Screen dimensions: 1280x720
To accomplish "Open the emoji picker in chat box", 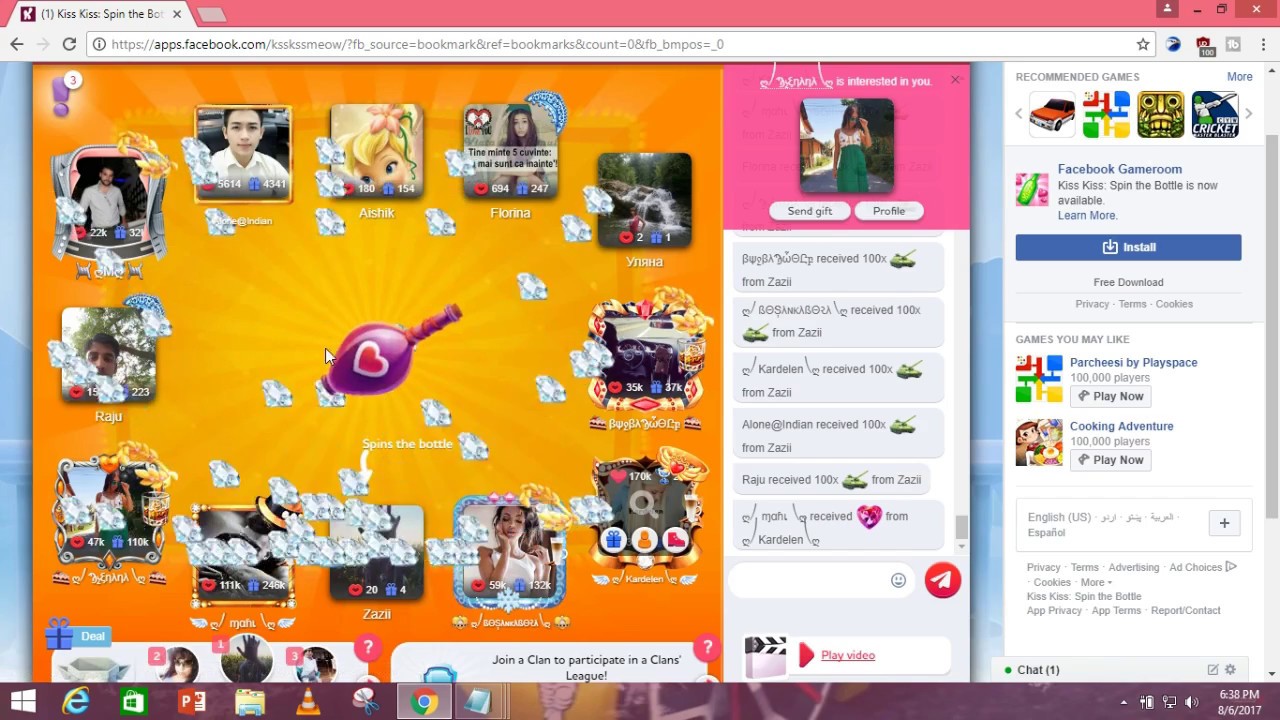I will tap(898, 580).
